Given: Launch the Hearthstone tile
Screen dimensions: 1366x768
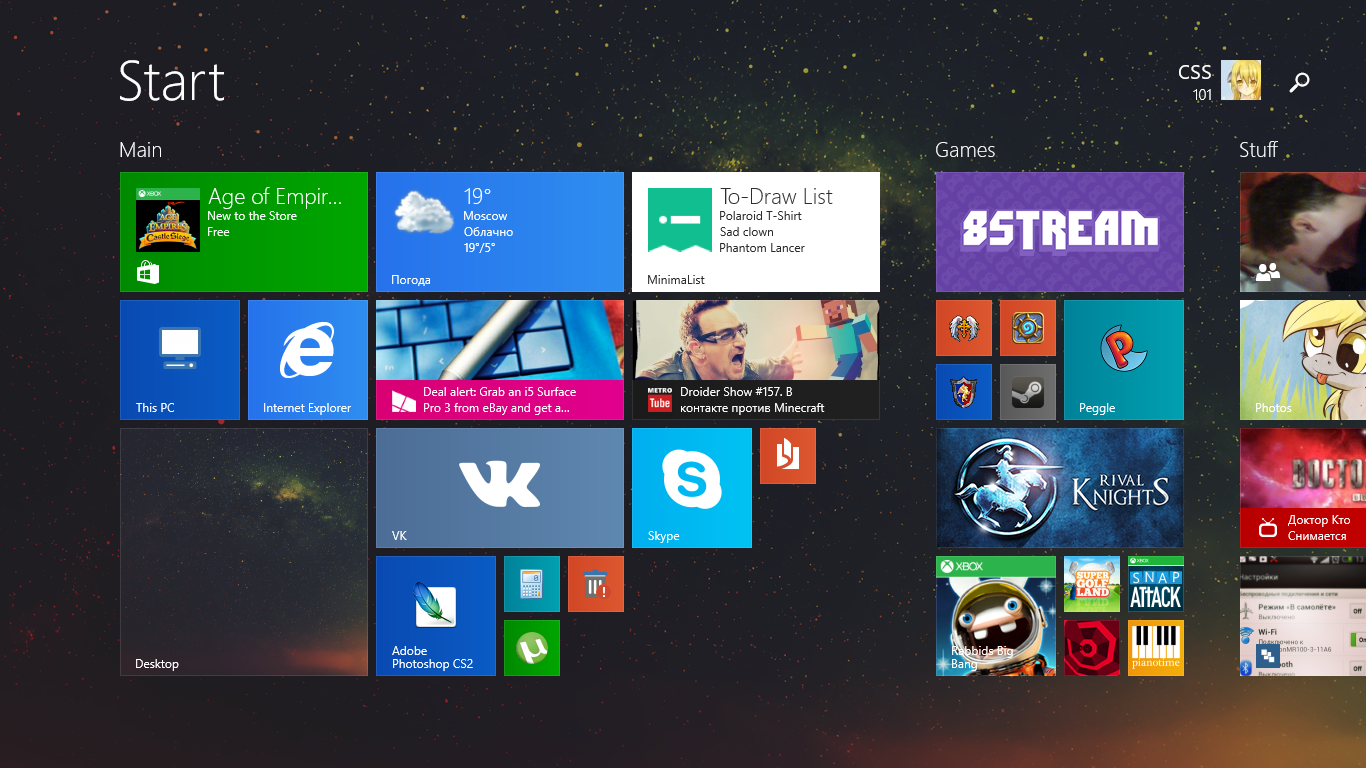Looking at the screenshot, I should click(1028, 328).
